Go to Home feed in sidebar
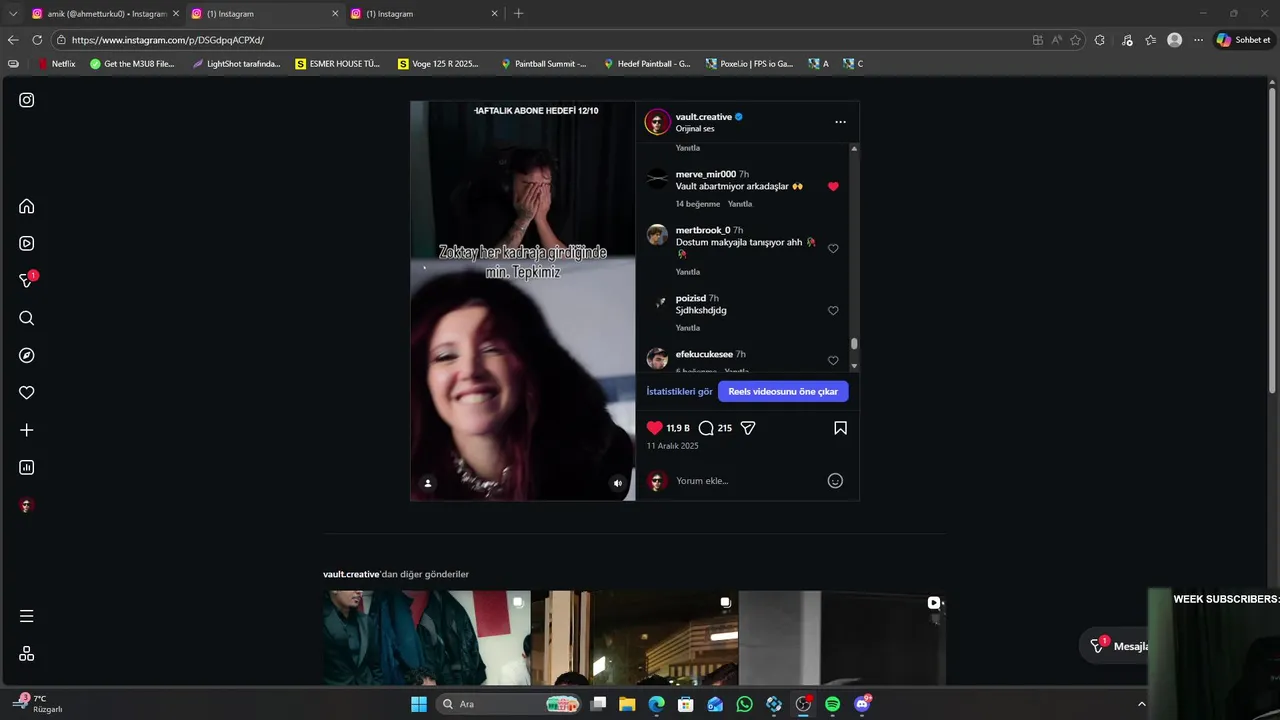The width and height of the screenshot is (1280, 720). 27,206
